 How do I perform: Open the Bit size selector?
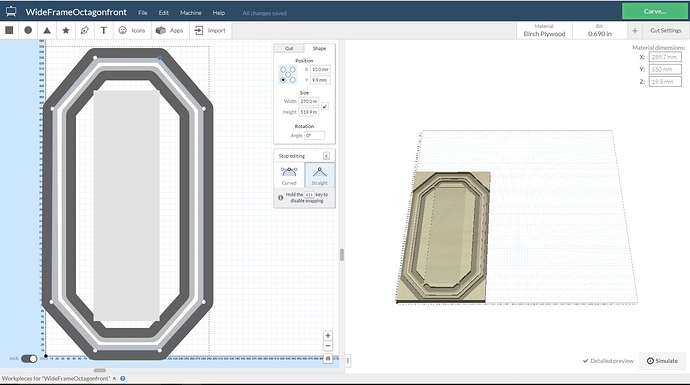tap(600, 31)
